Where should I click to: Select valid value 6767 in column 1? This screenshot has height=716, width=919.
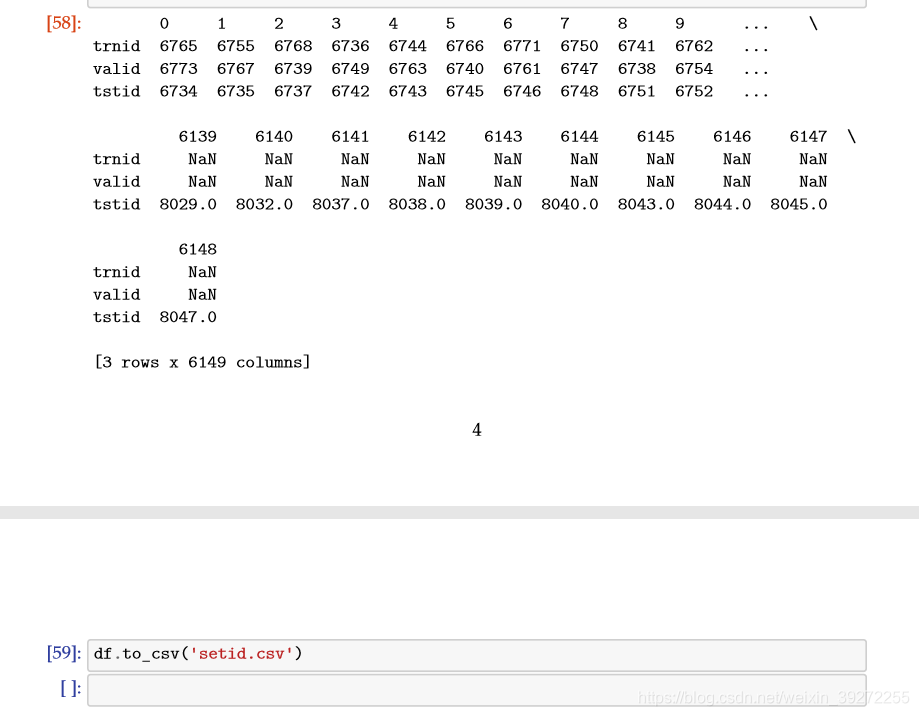coord(236,69)
